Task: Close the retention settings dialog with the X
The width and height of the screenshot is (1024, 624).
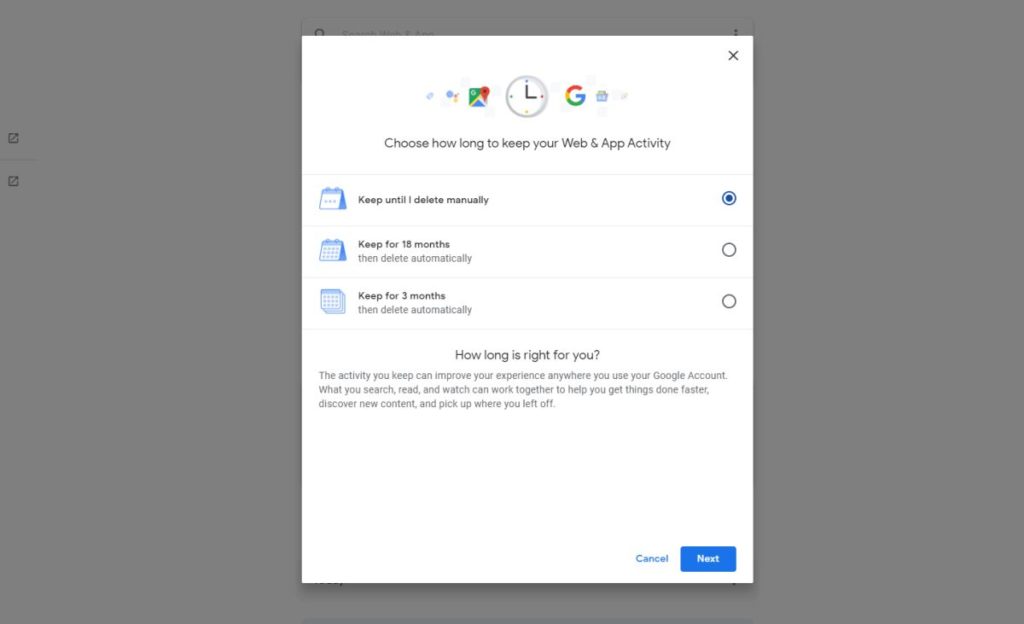Action: point(733,55)
